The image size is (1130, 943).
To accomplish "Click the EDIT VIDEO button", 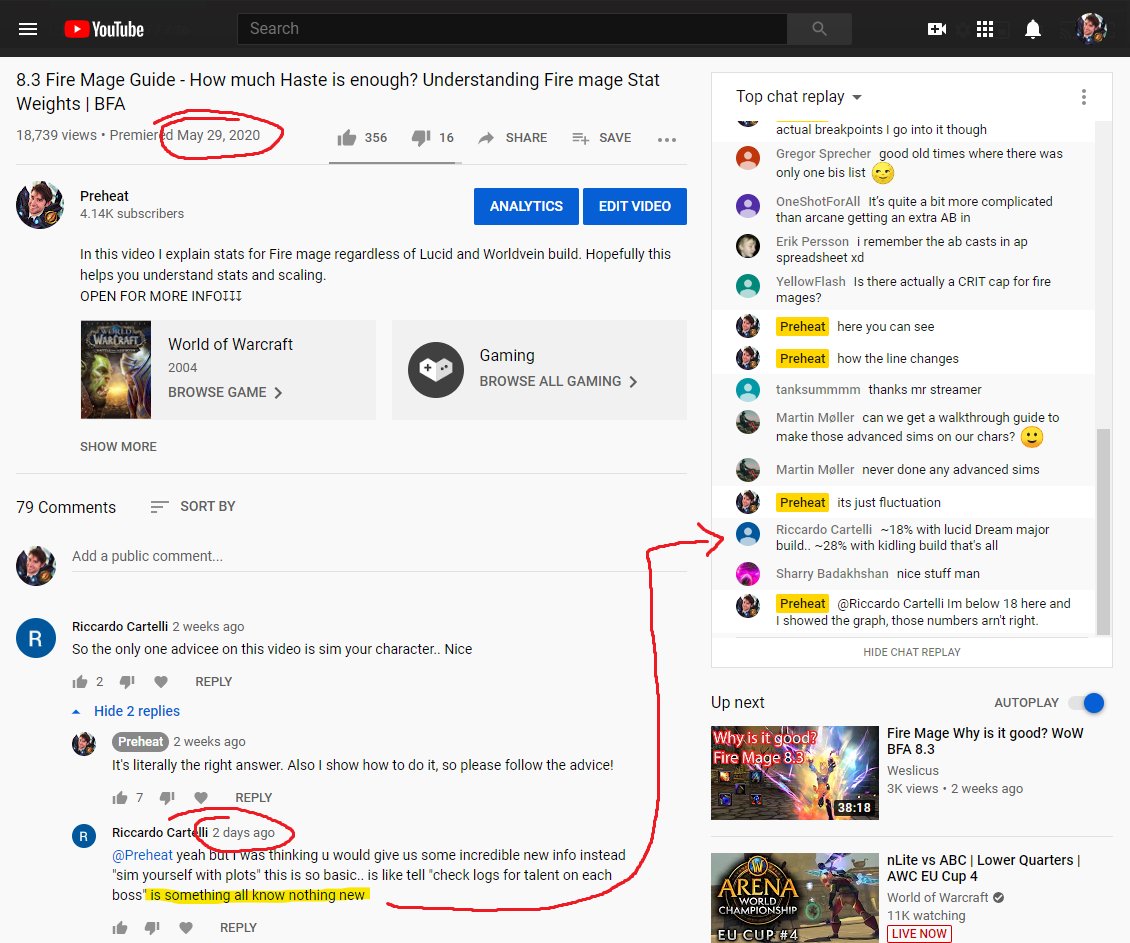I will click(634, 206).
